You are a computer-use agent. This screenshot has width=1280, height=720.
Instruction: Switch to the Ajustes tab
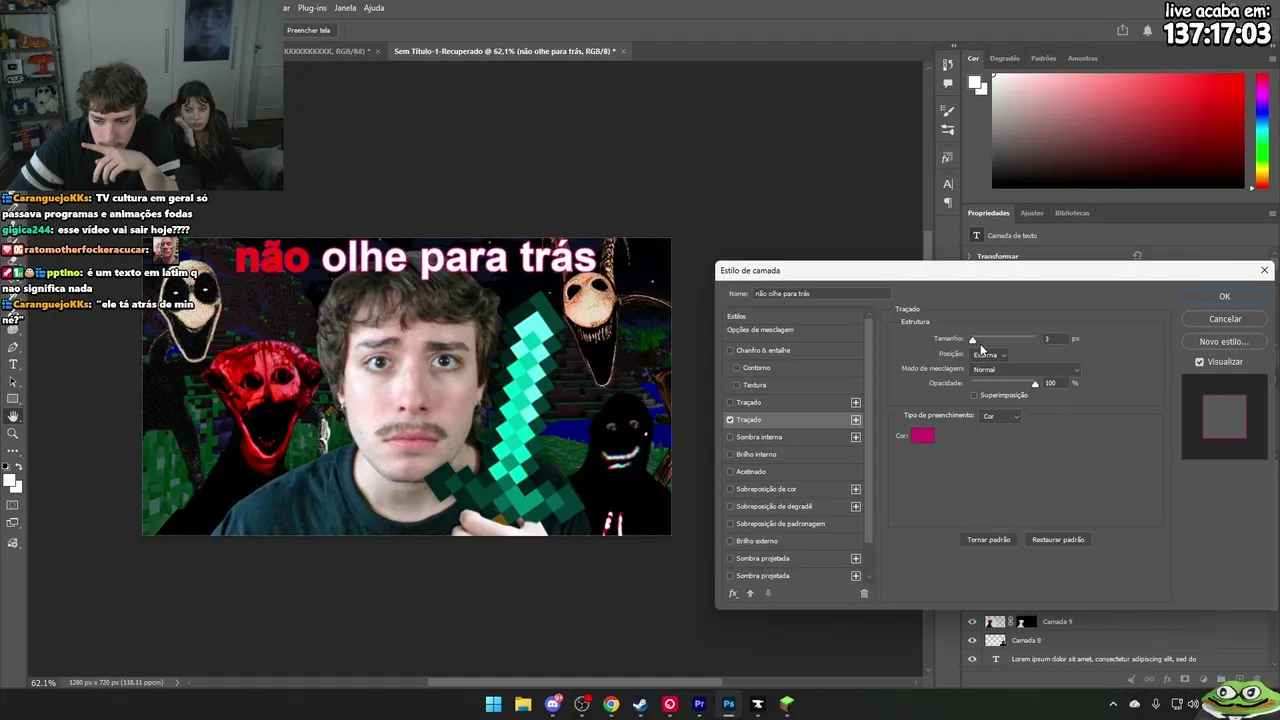coord(1031,213)
